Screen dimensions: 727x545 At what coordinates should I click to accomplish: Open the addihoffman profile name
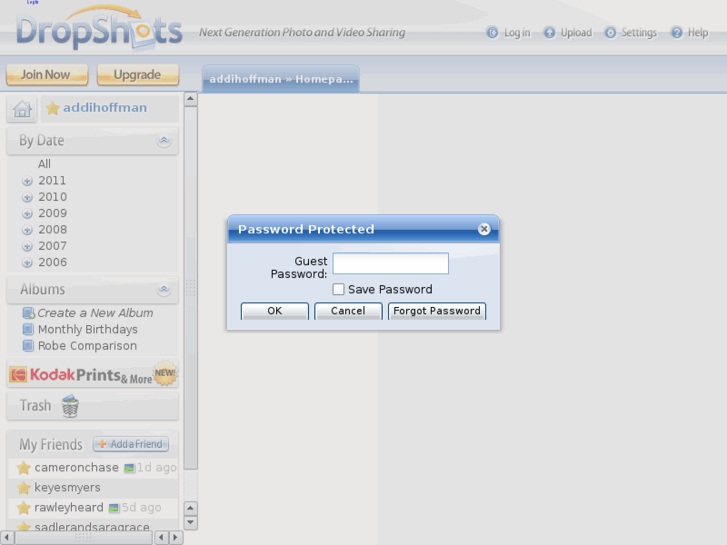pos(105,108)
